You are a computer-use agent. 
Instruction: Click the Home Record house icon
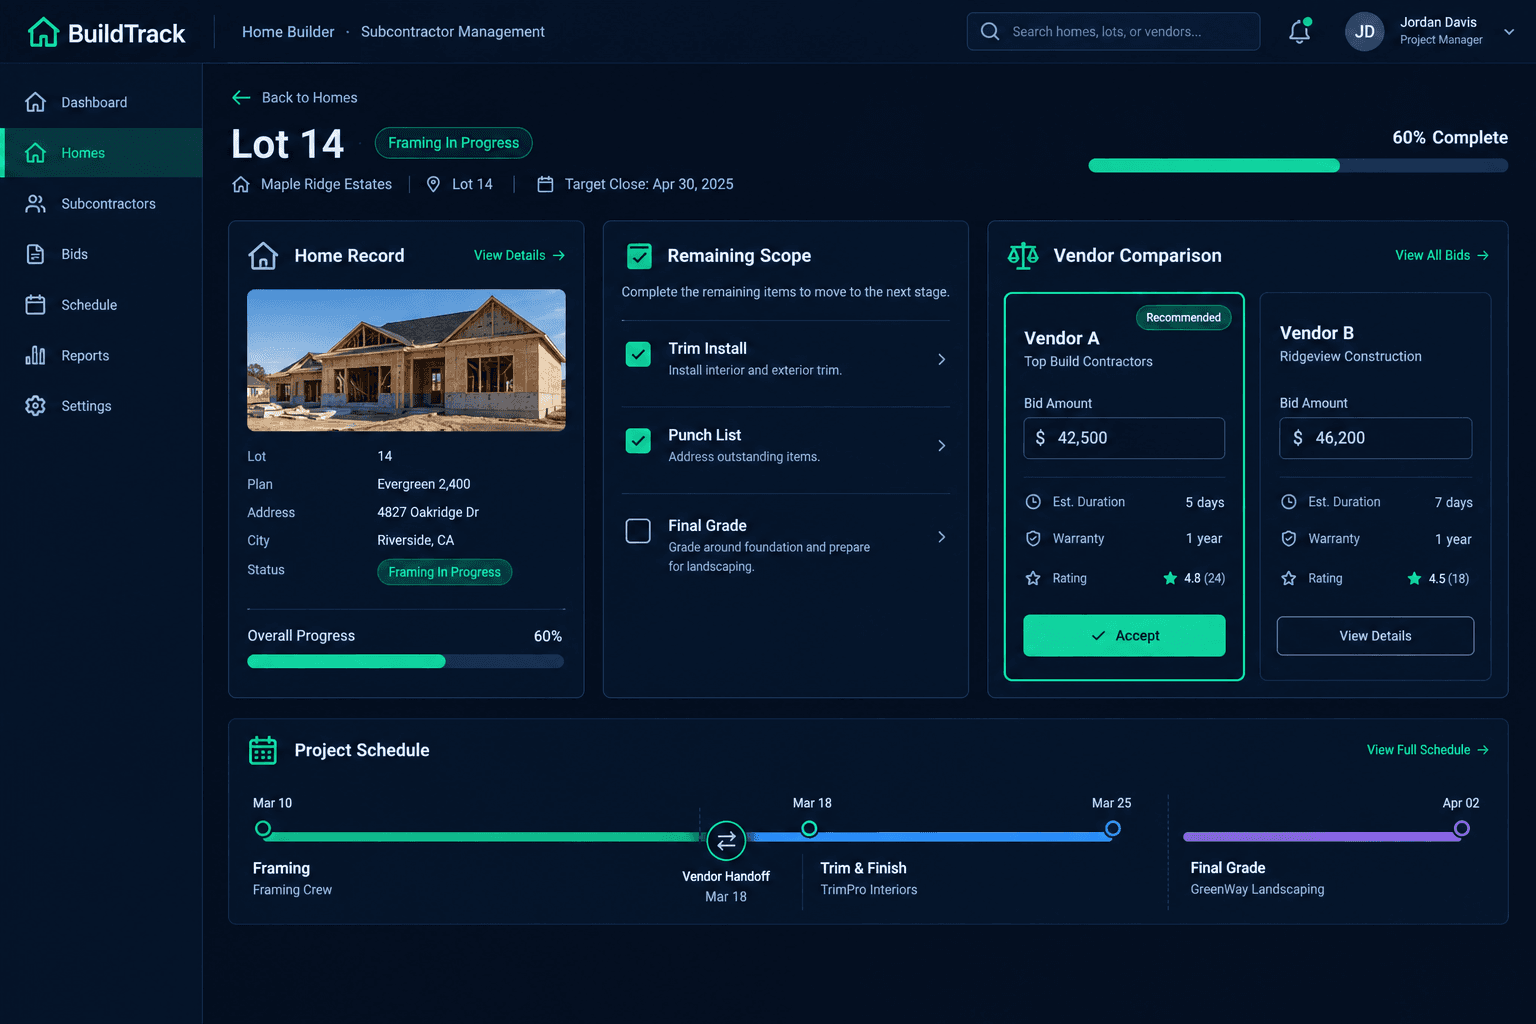[x=263, y=256]
